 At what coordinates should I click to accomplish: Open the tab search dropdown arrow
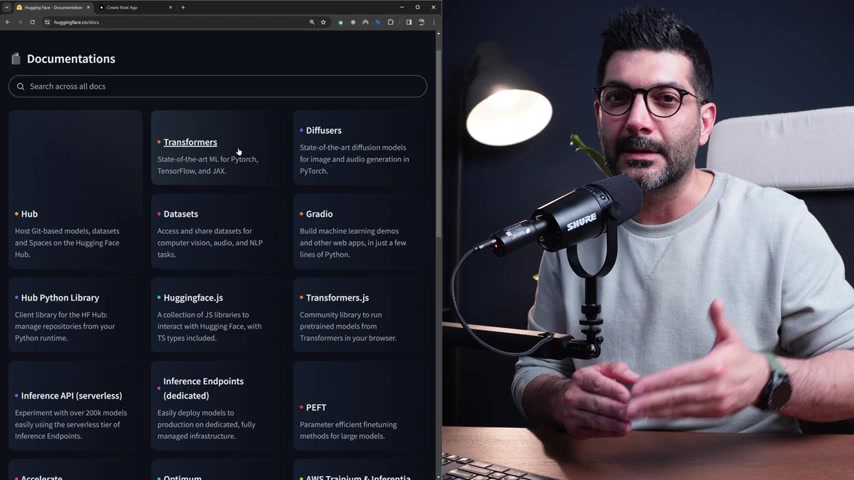click(7, 8)
